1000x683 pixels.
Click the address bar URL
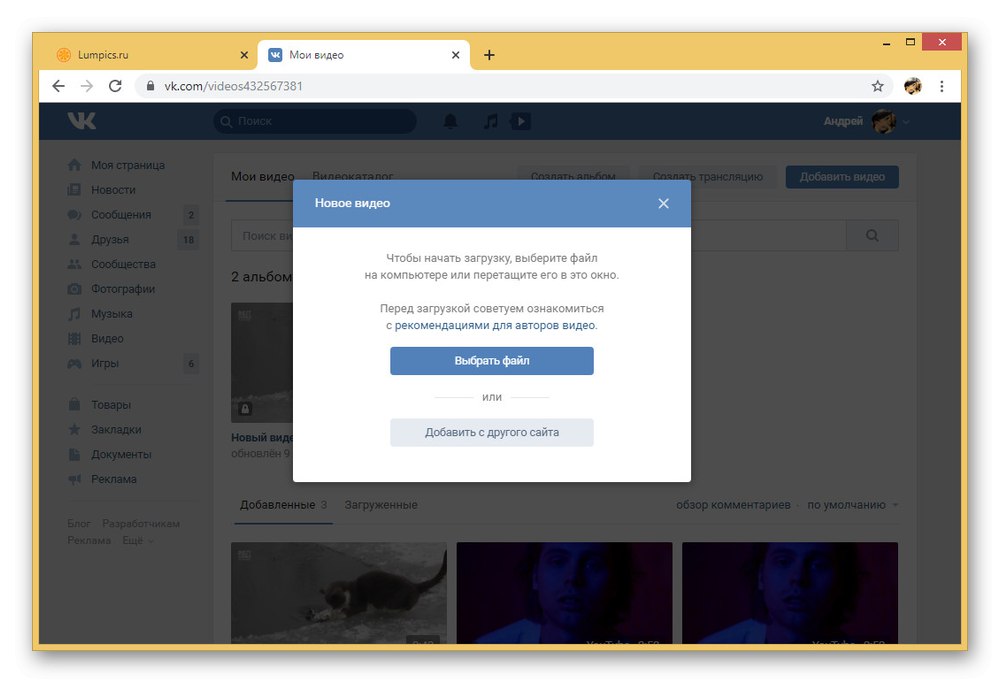[233, 86]
